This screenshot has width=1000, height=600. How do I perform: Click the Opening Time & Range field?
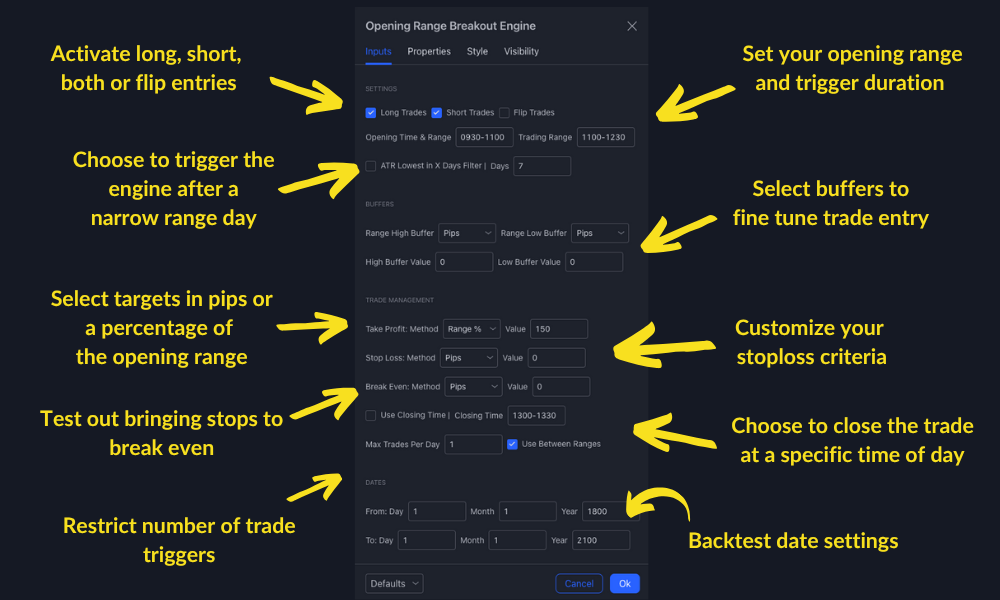coord(484,137)
